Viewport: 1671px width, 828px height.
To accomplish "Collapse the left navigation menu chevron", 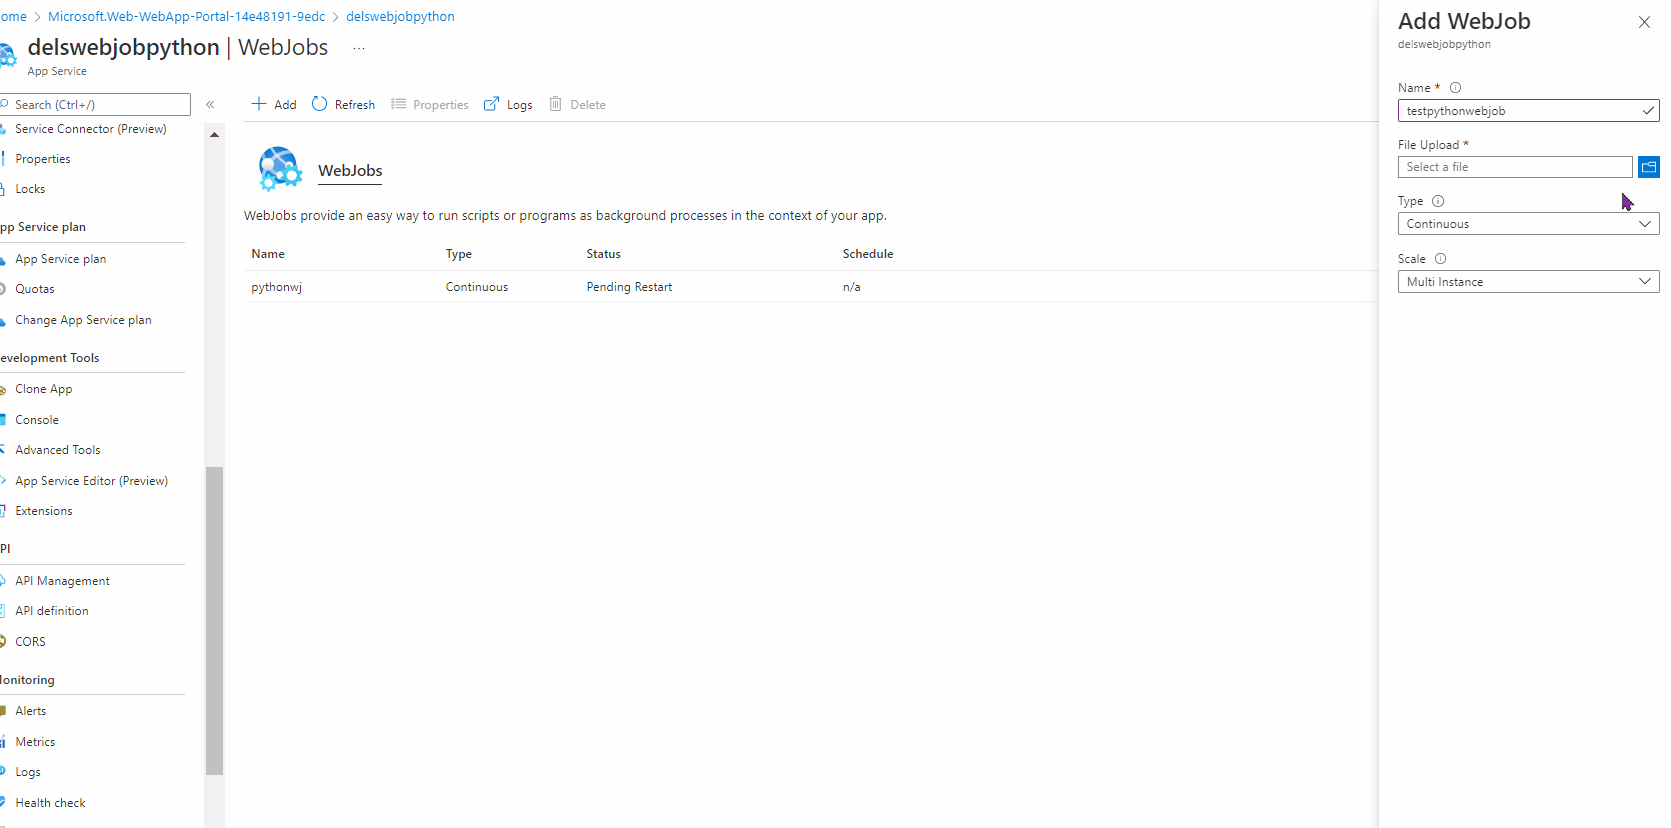I will pos(210,104).
